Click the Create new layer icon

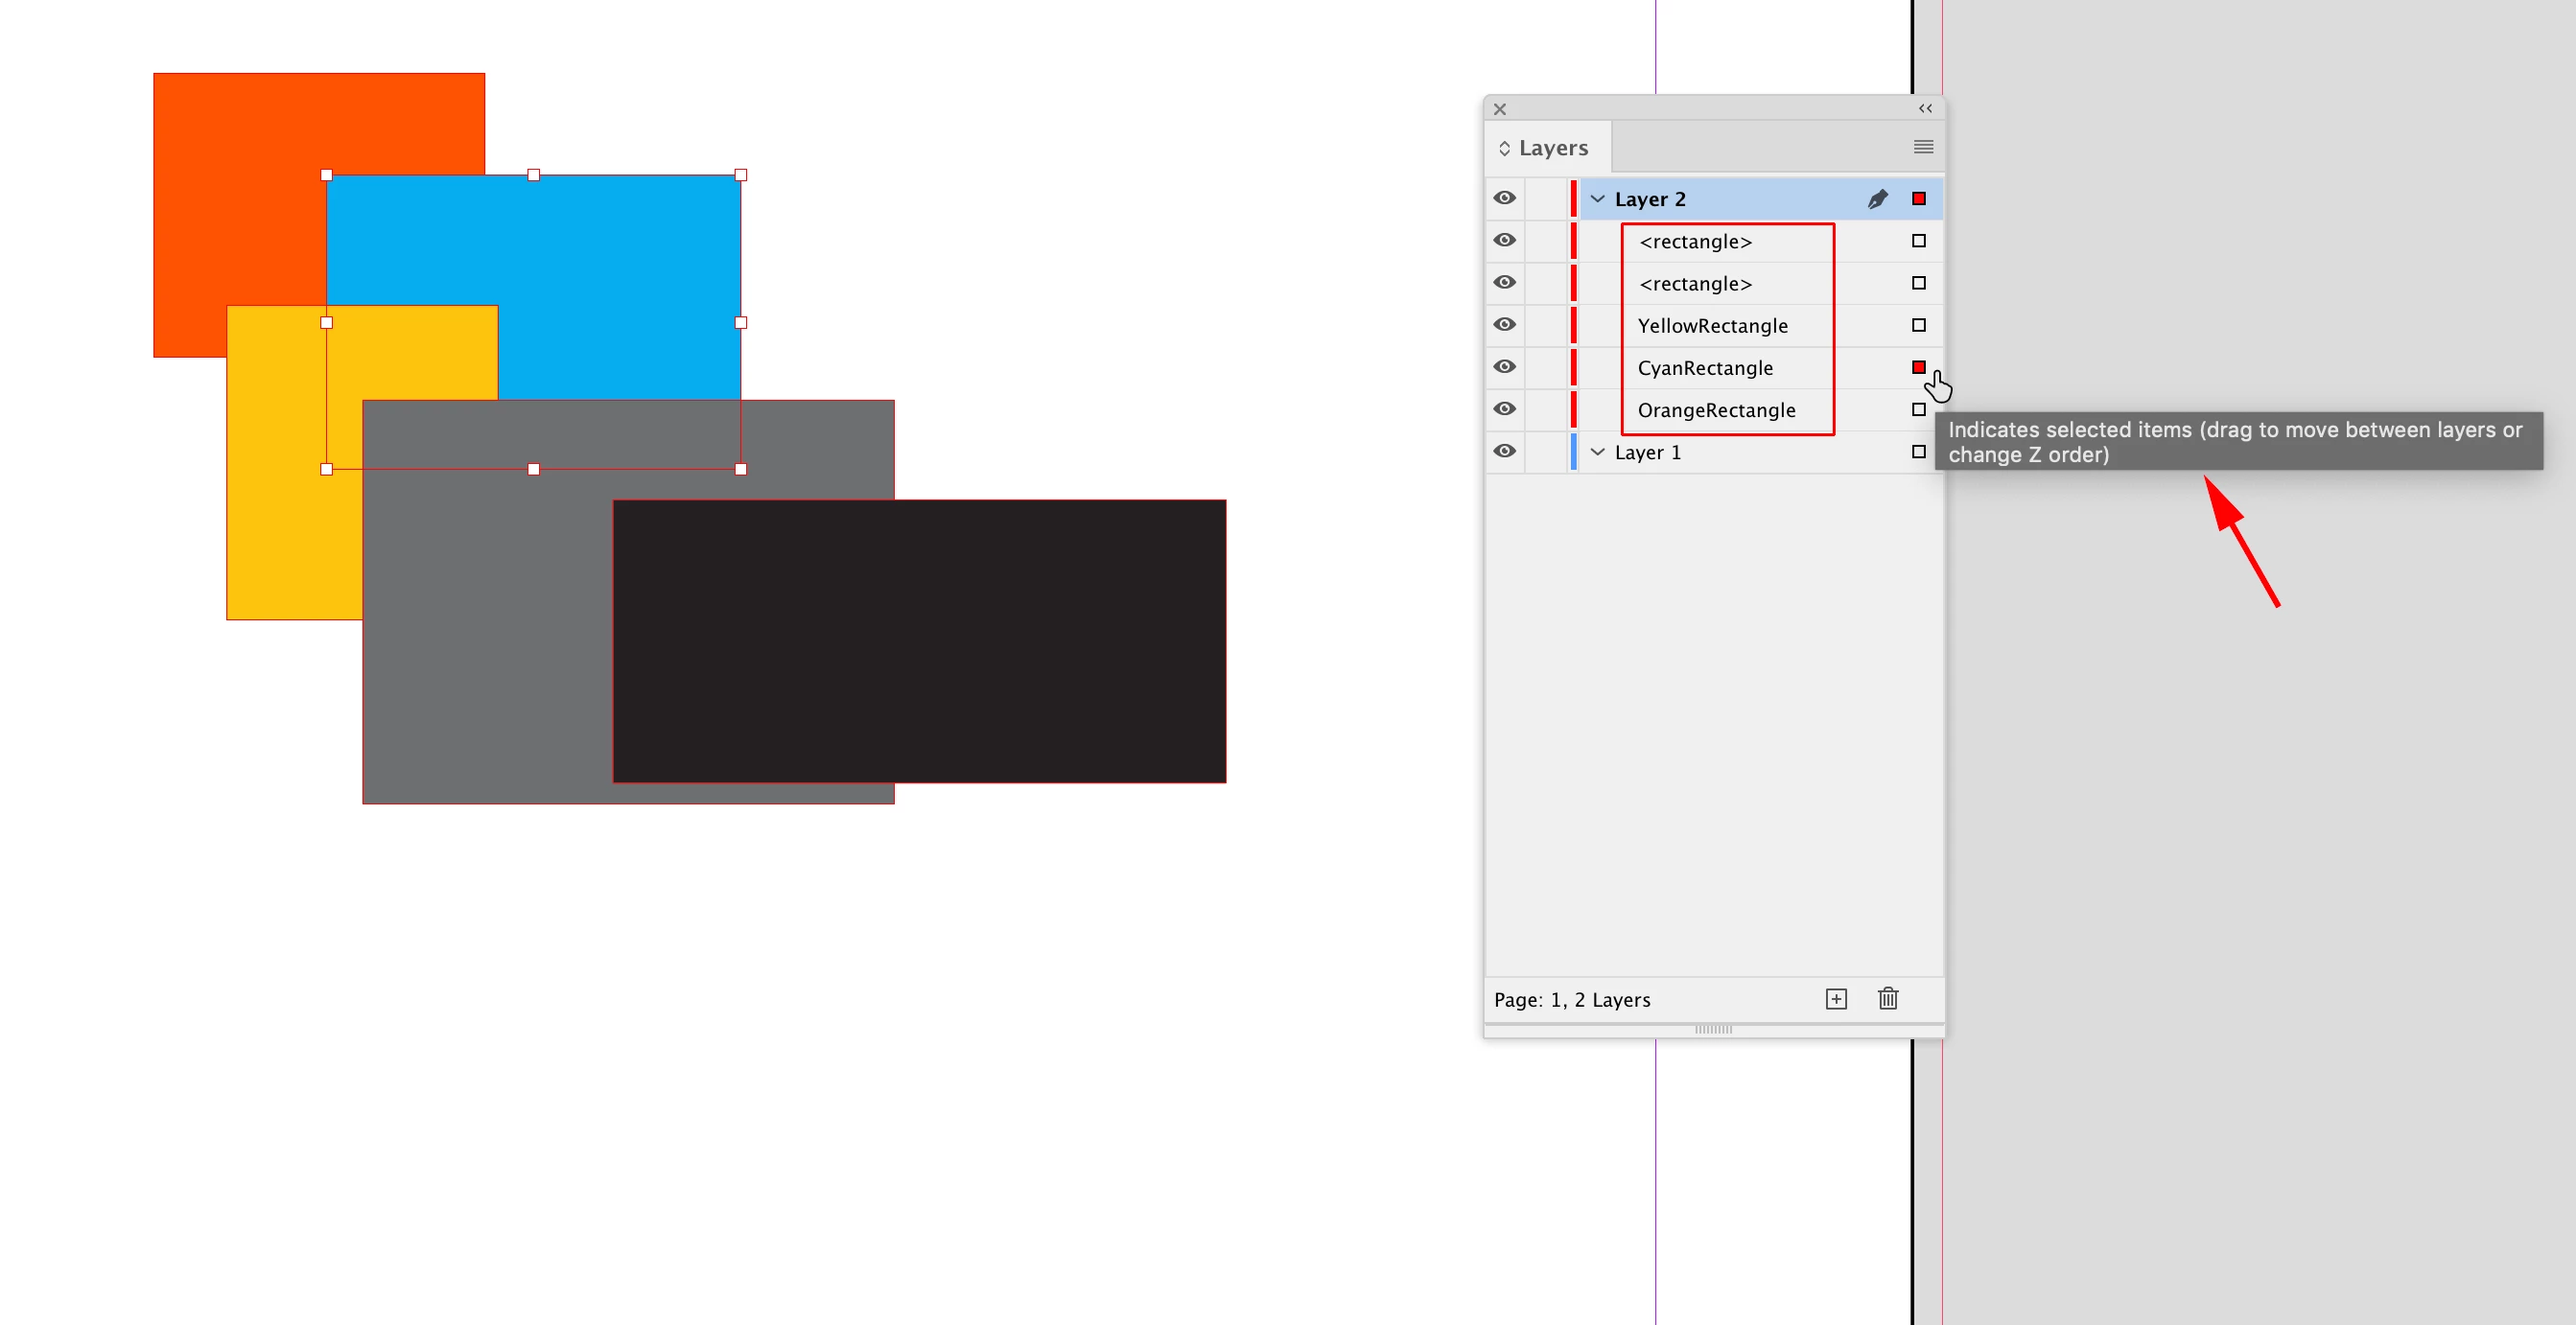point(1836,999)
